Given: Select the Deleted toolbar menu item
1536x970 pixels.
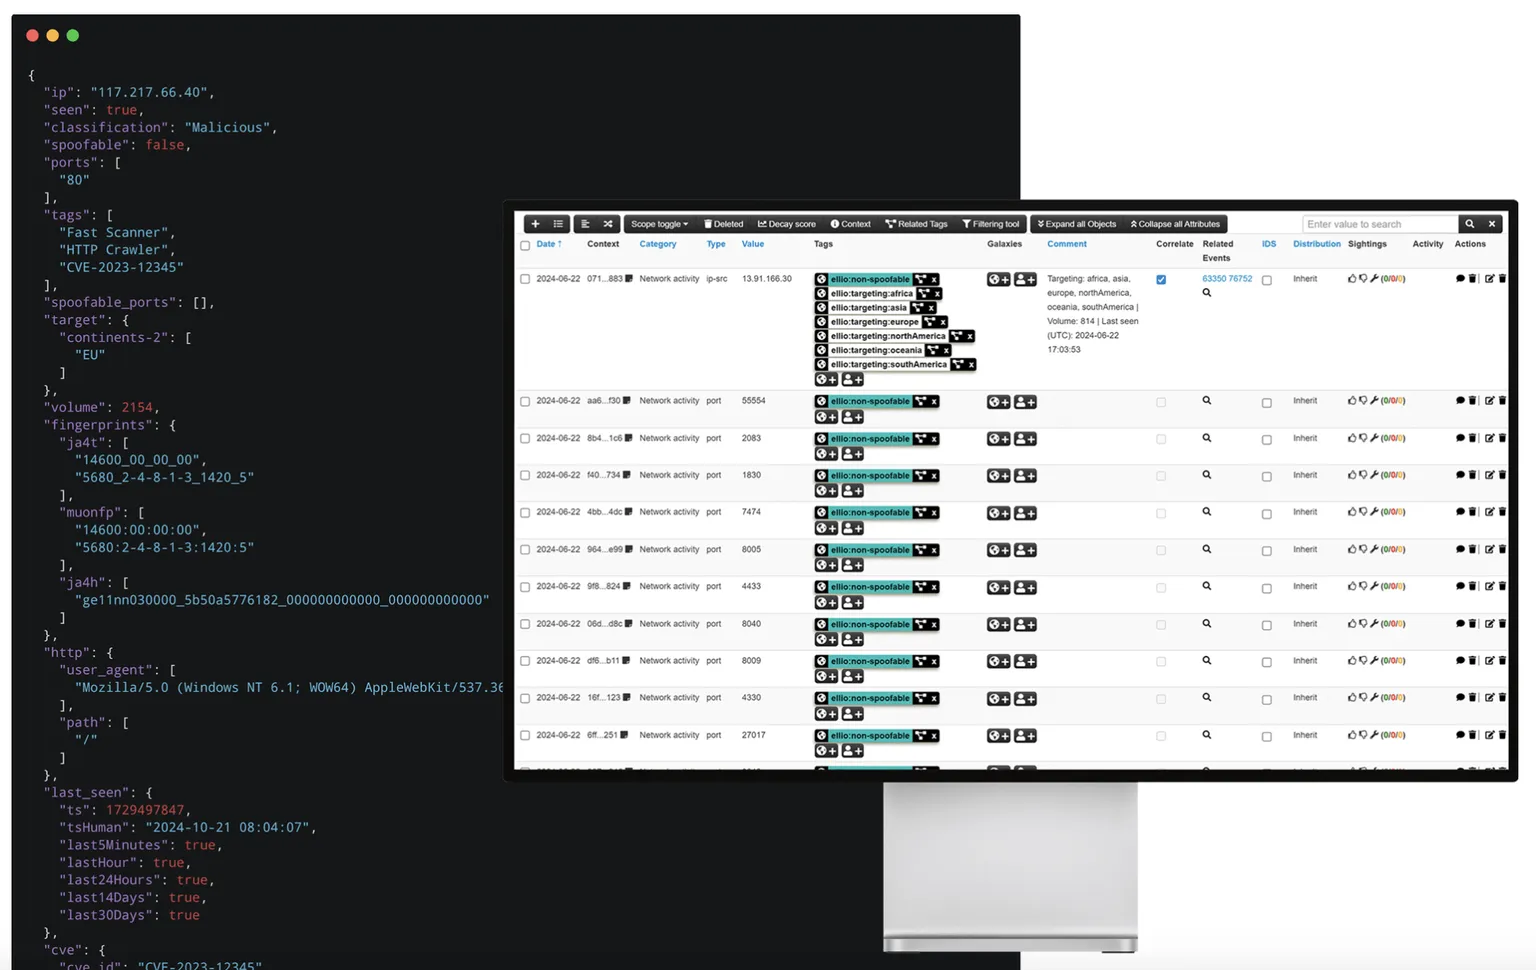Looking at the screenshot, I should [724, 224].
